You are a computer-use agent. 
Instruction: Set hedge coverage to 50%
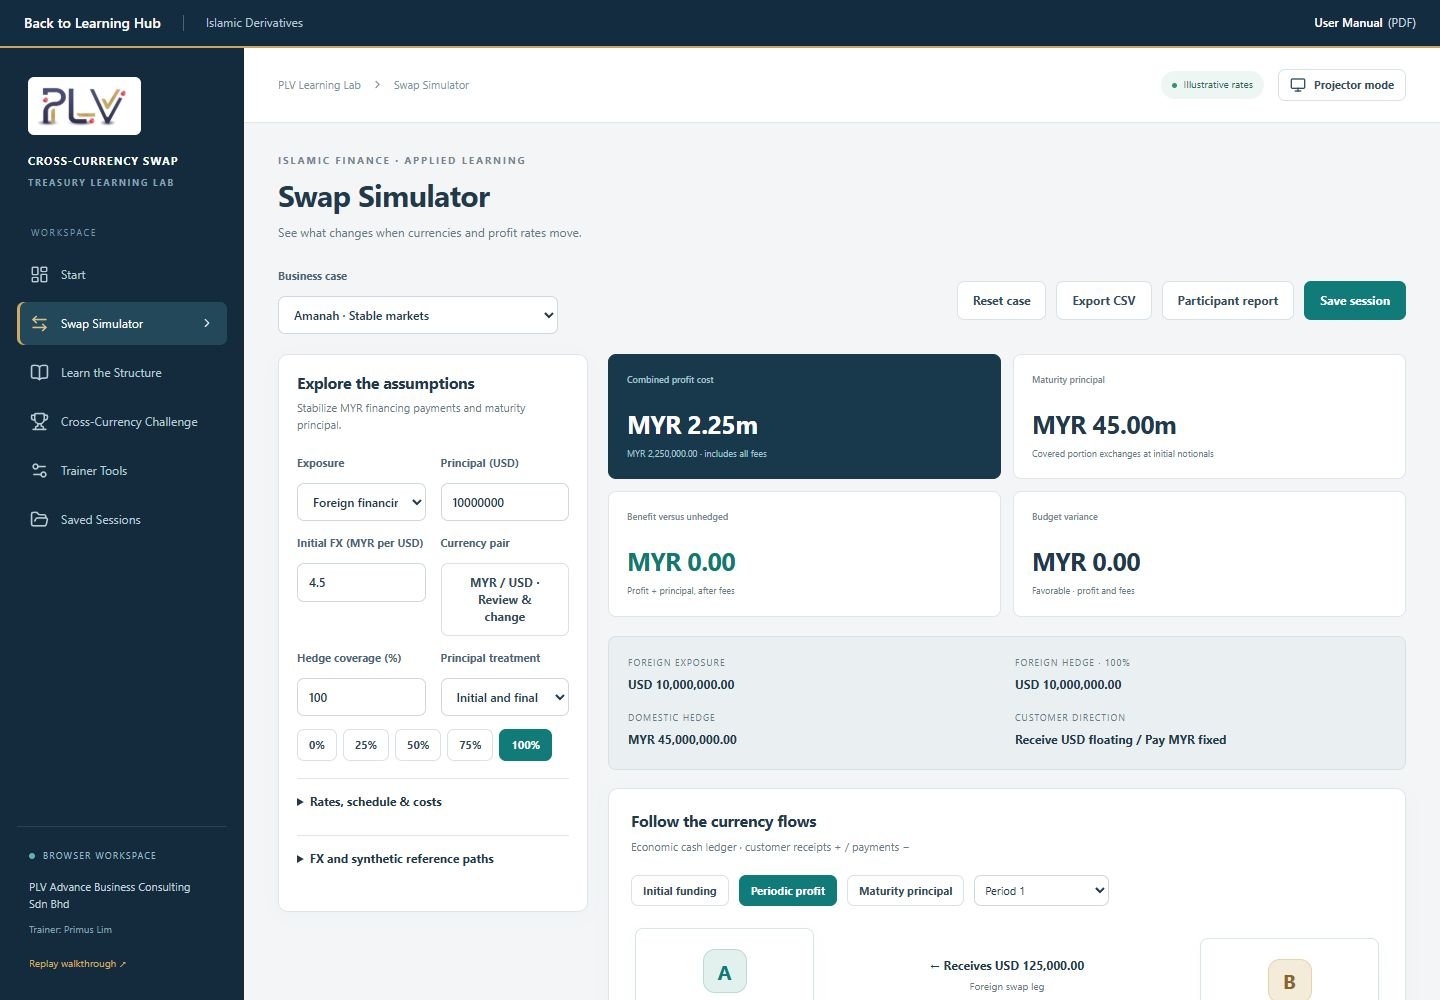(417, 745)
